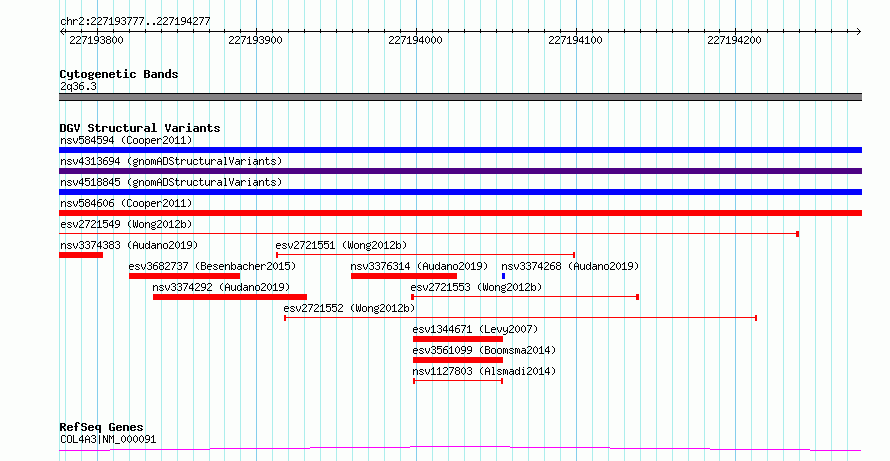This screenshot has height=461, width=890.
Task: Click the chr2:227193777..227194277 coordinate label
Action: pos(135,22)
